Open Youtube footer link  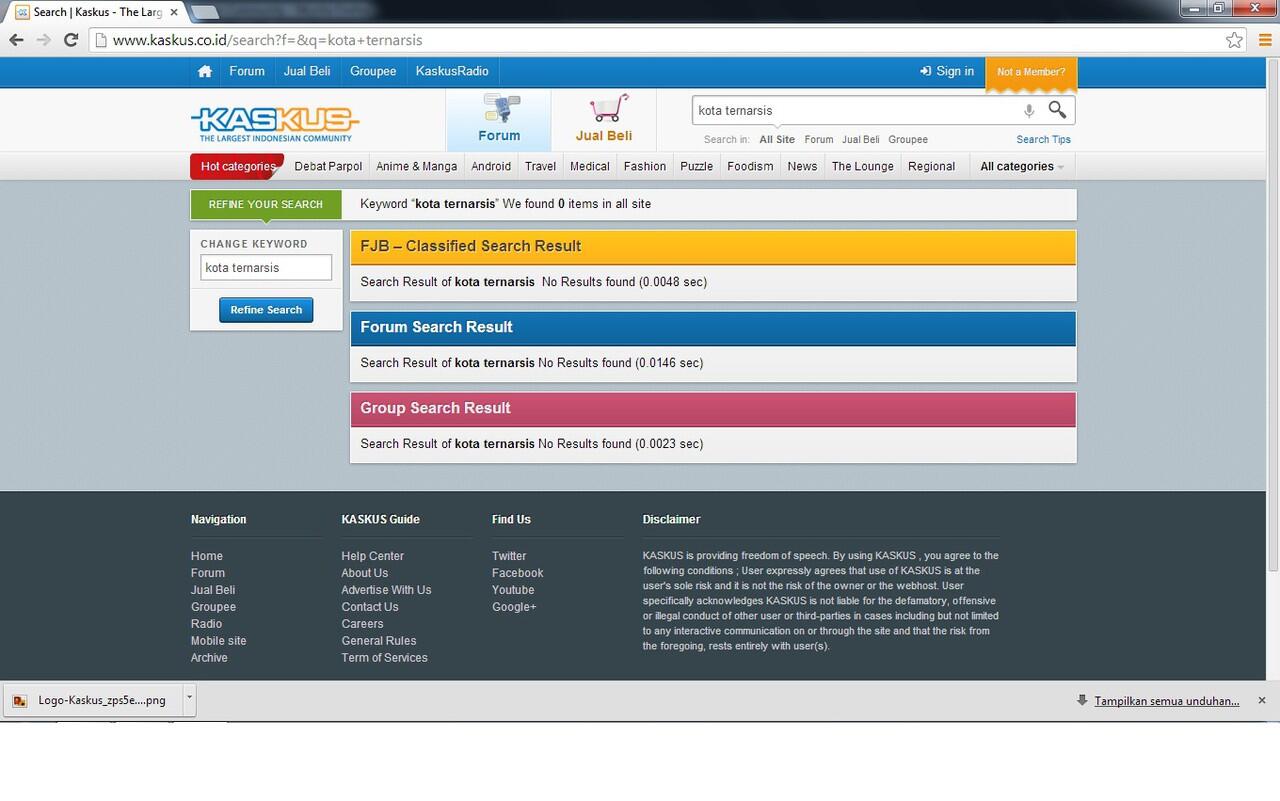click(513, 590)
